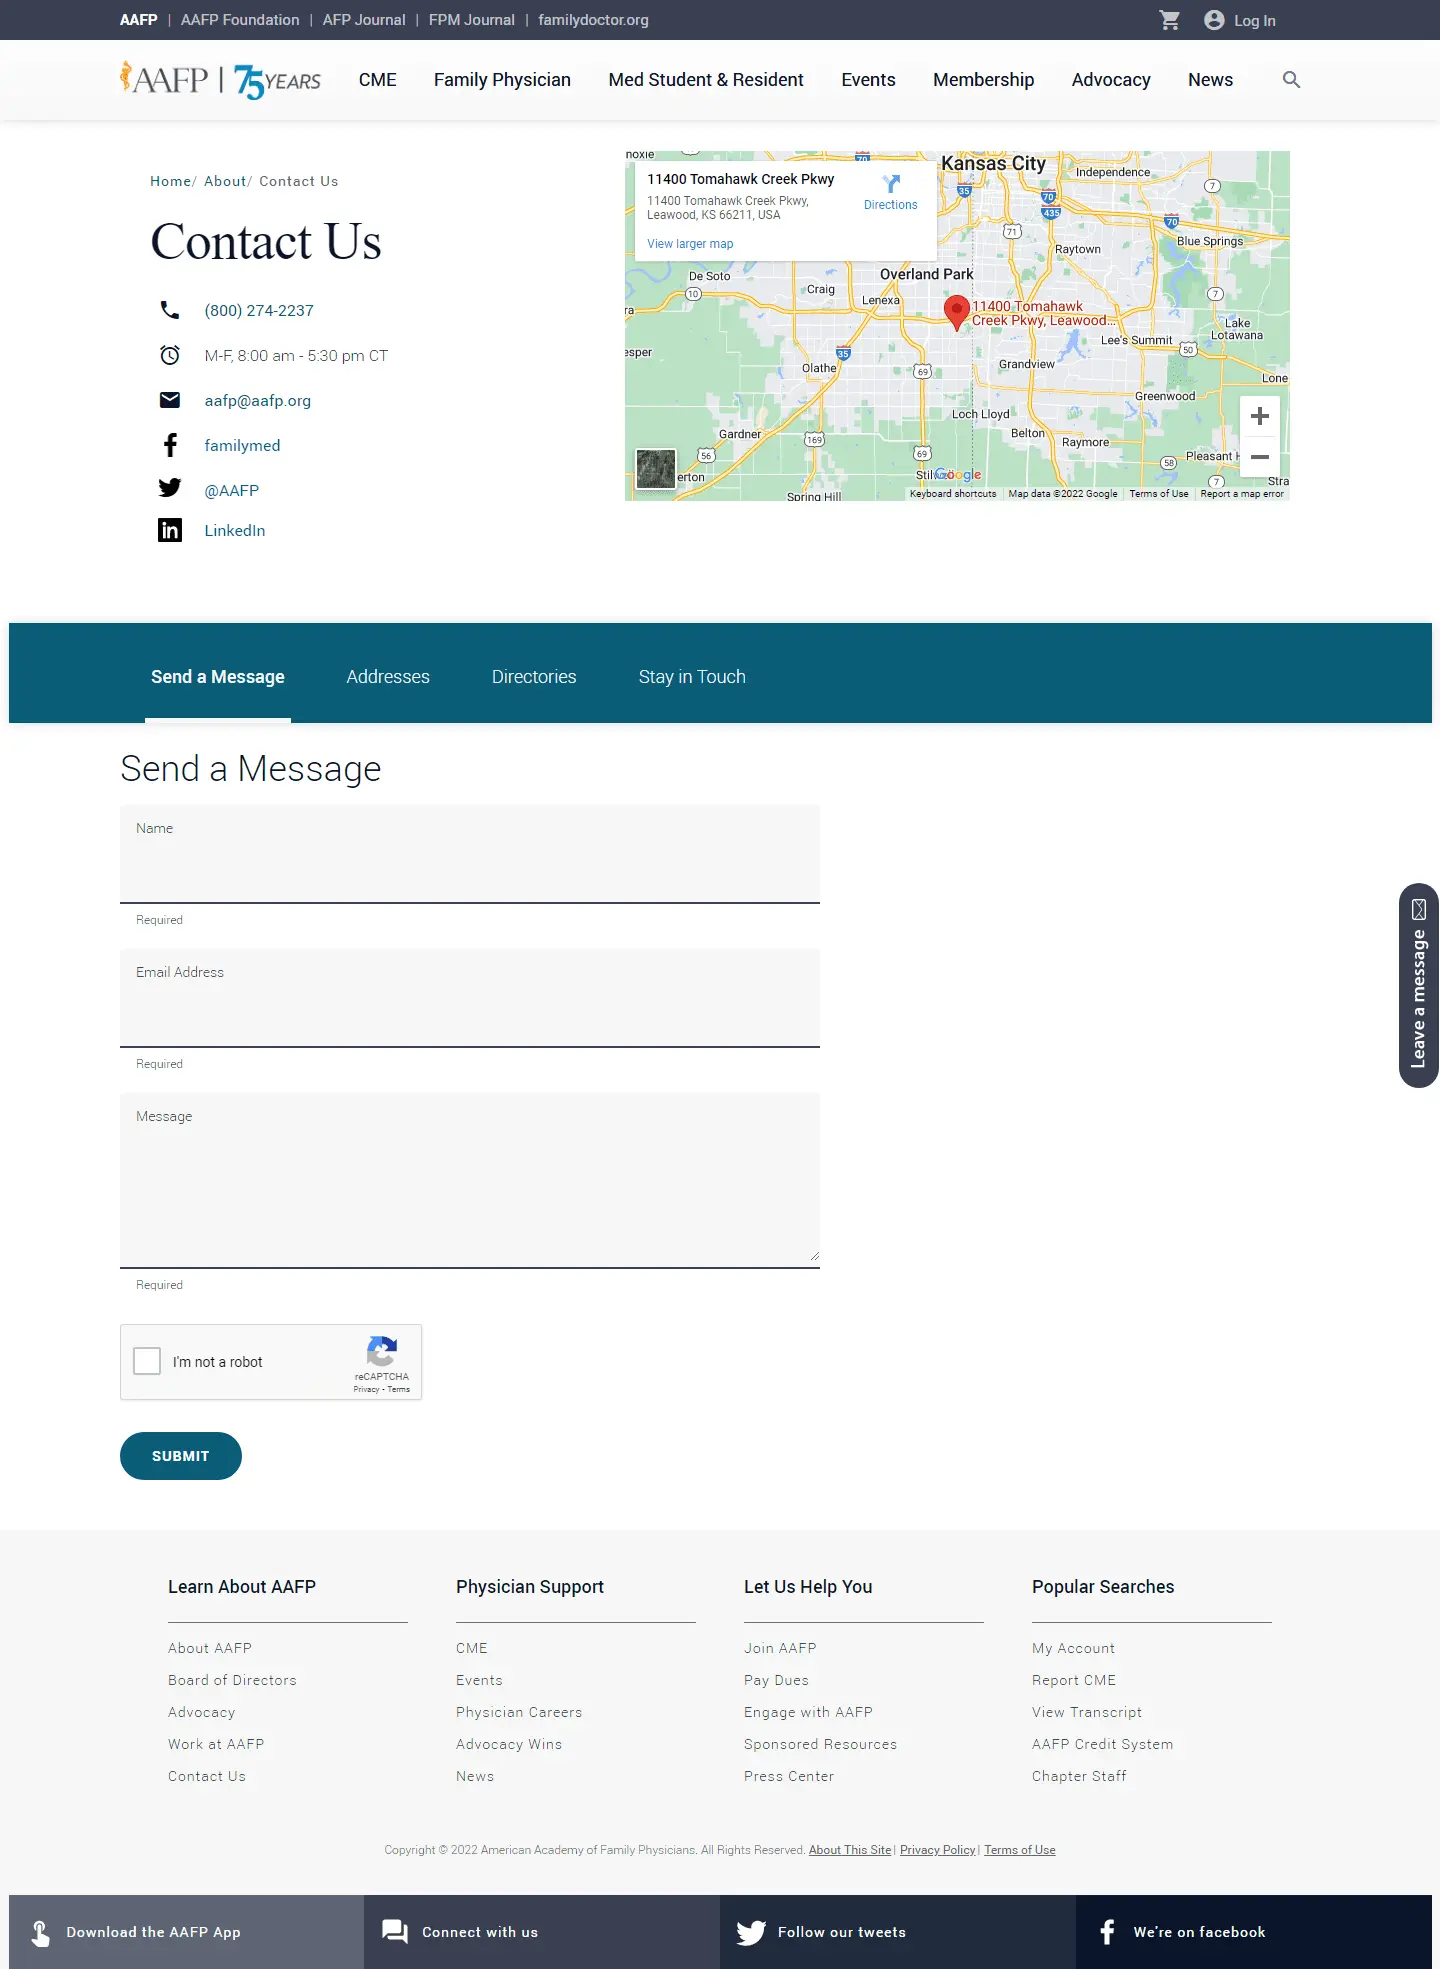Screen dimensions: 1440x1969
Task: Open the Chapter Staff footer link
Action: click(1079, 1776)
